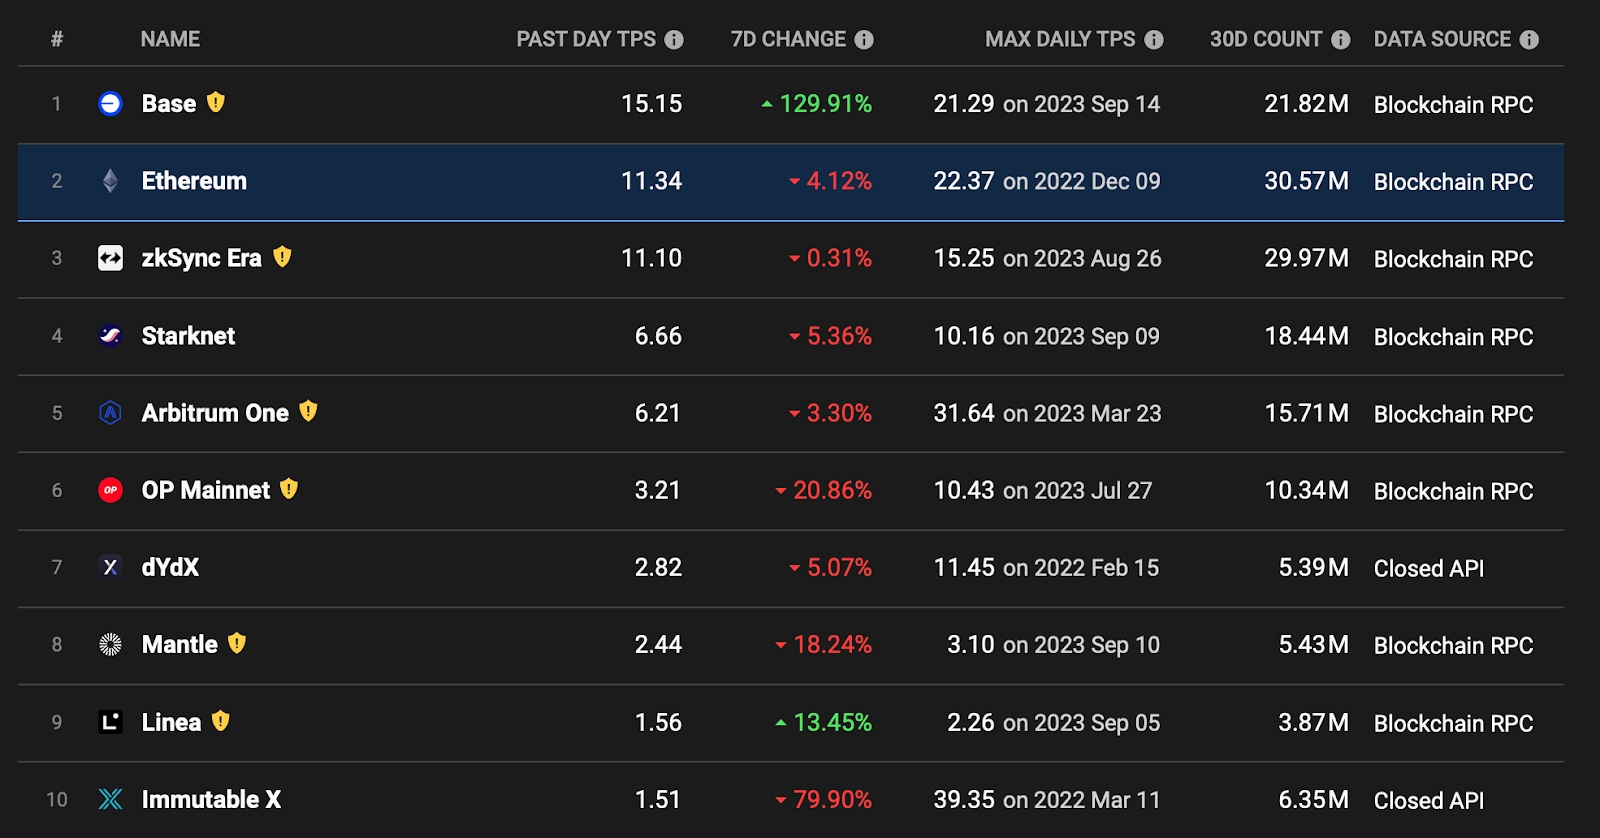Click the 15.15 past day TPS value

[x=651, y=104]
